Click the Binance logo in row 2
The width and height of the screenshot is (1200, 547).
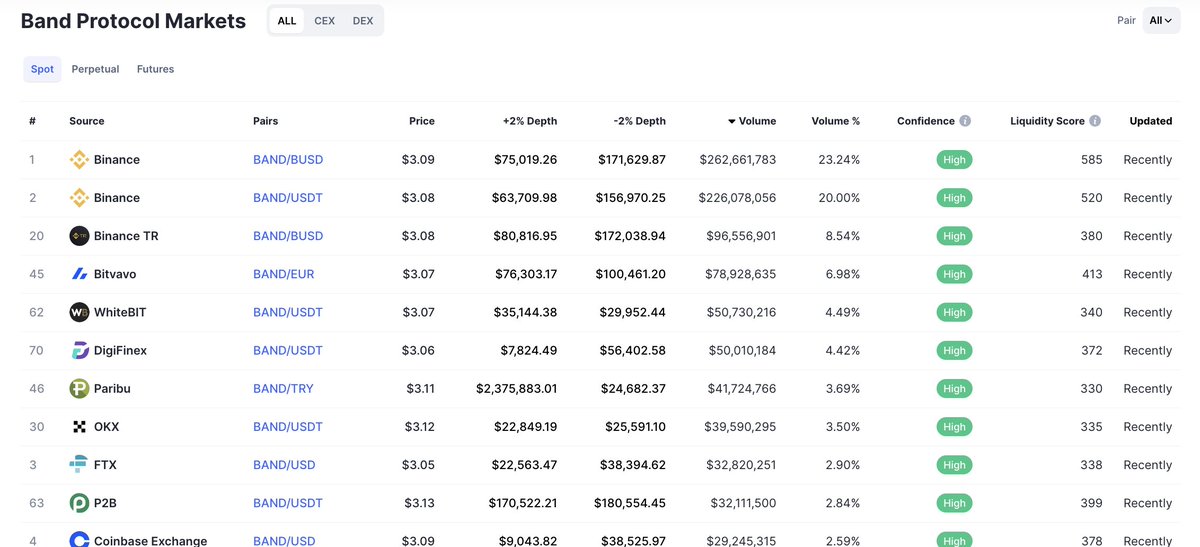click(79, 198)
